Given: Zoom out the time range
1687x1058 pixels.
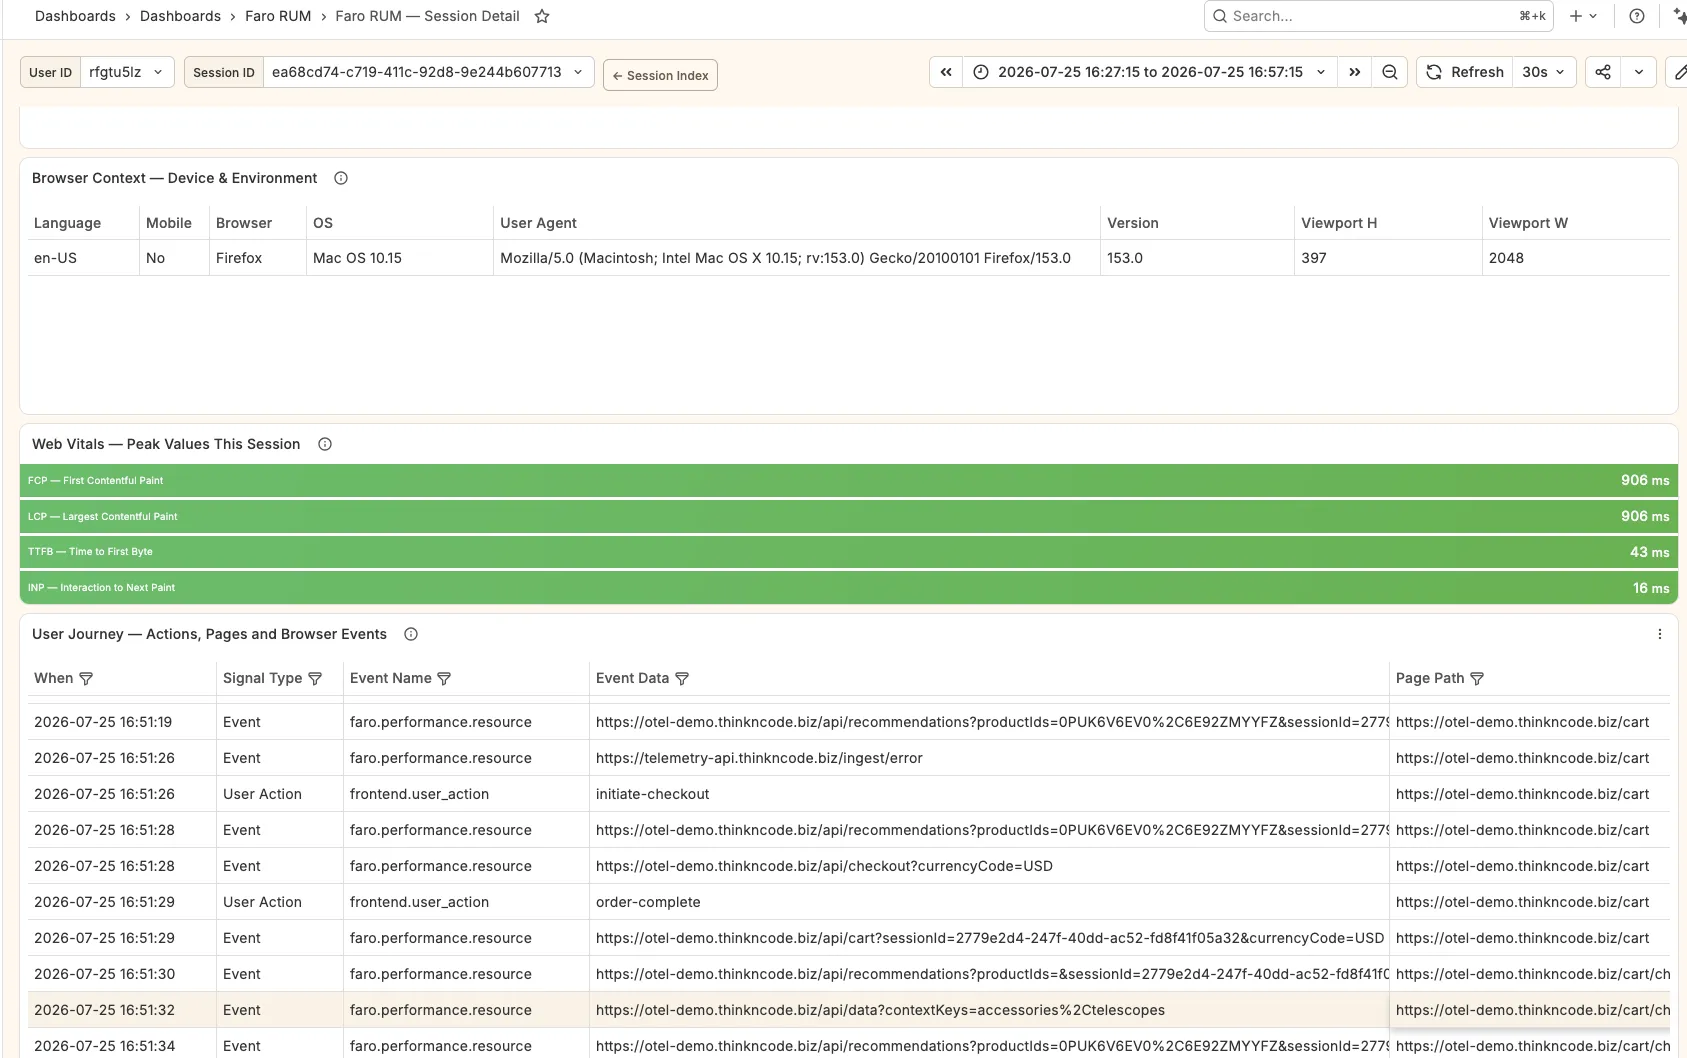Looking at the screenshot, I should click(x=1390, y=72).
